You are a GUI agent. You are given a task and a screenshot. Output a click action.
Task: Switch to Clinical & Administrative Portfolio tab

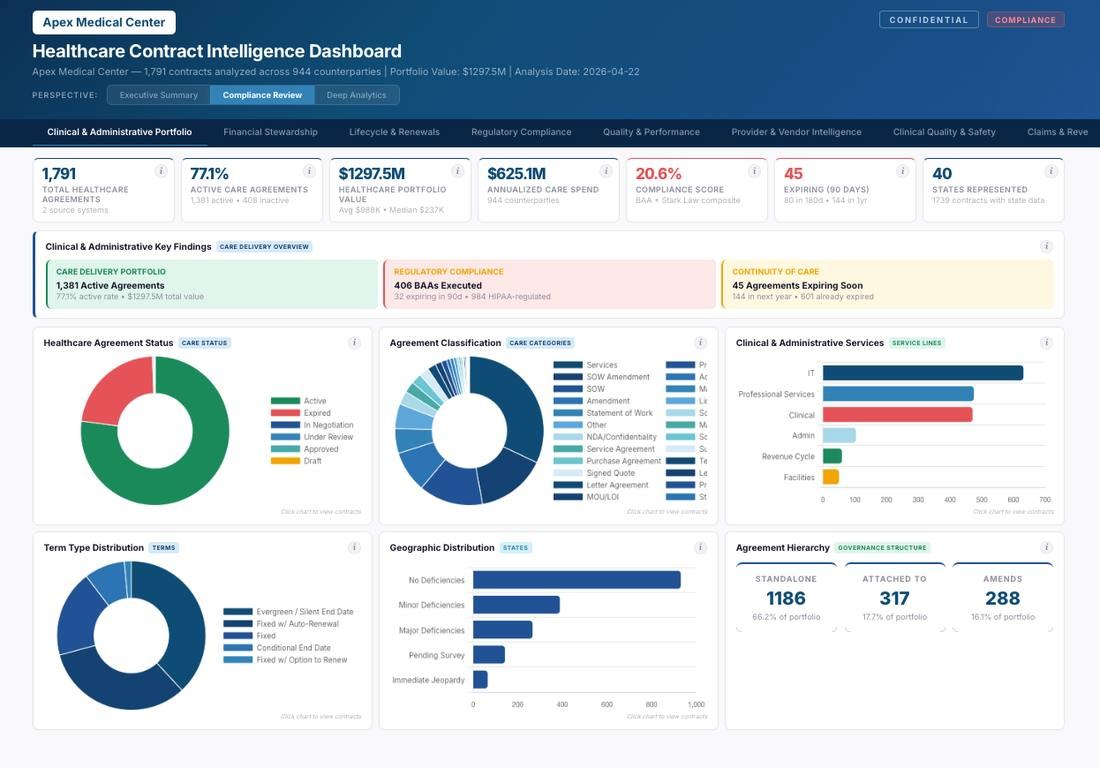coord(119,132)
